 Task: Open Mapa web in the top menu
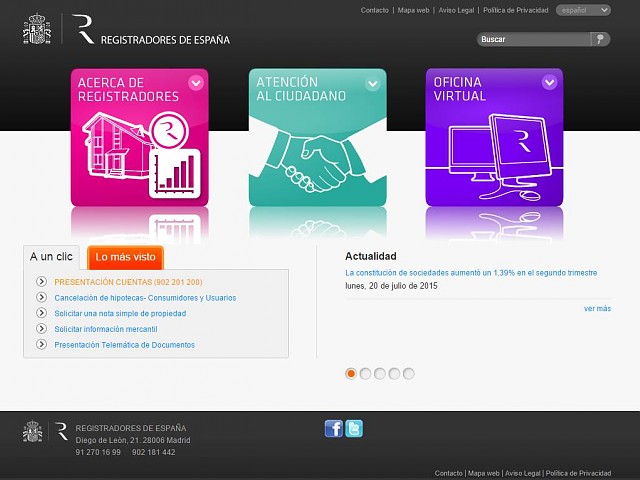click(x=413, y=10)
